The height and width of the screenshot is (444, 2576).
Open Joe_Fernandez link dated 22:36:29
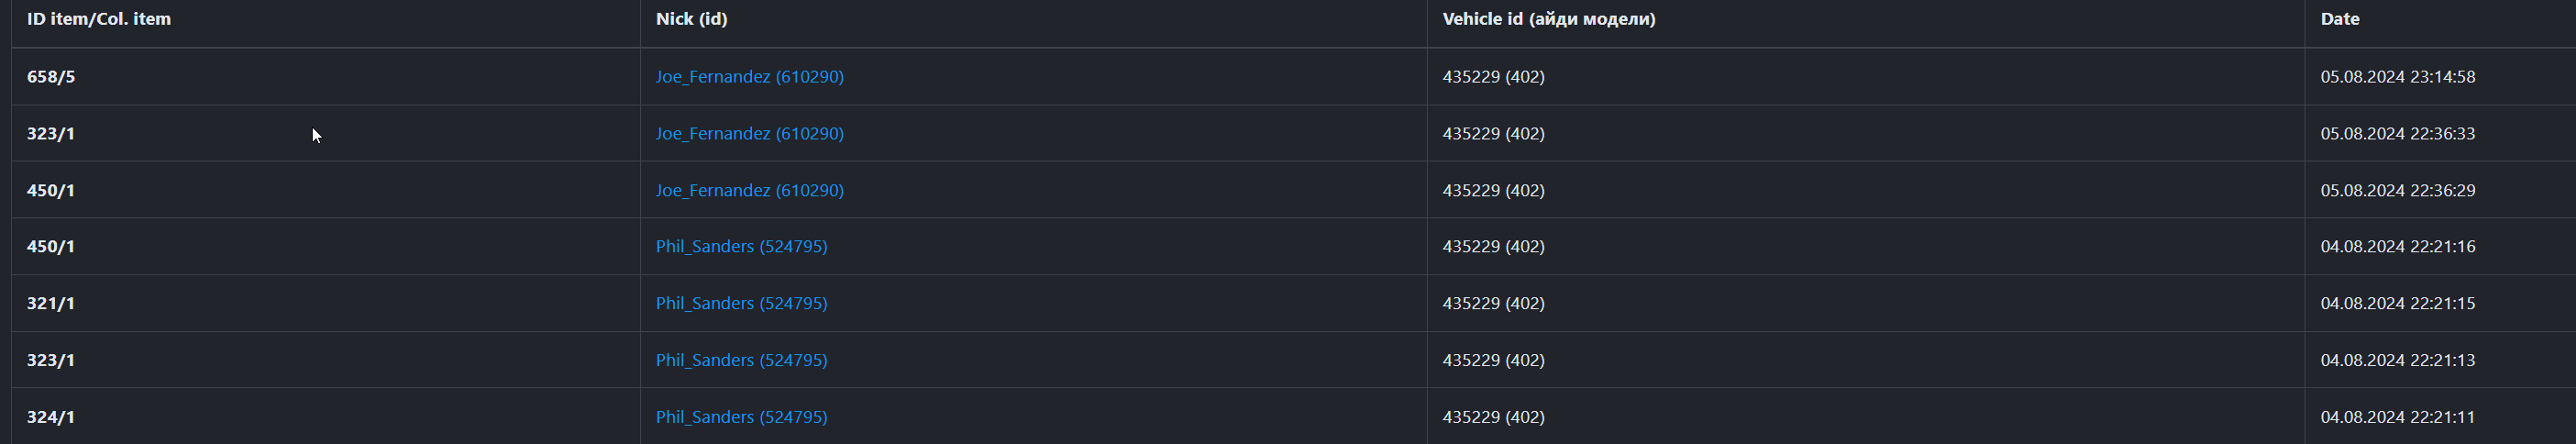click(x=749, y=191)
